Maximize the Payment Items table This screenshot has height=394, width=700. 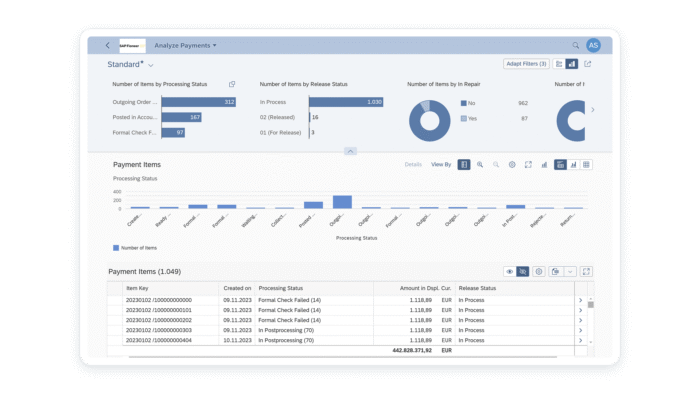click(x=586, y=271)
